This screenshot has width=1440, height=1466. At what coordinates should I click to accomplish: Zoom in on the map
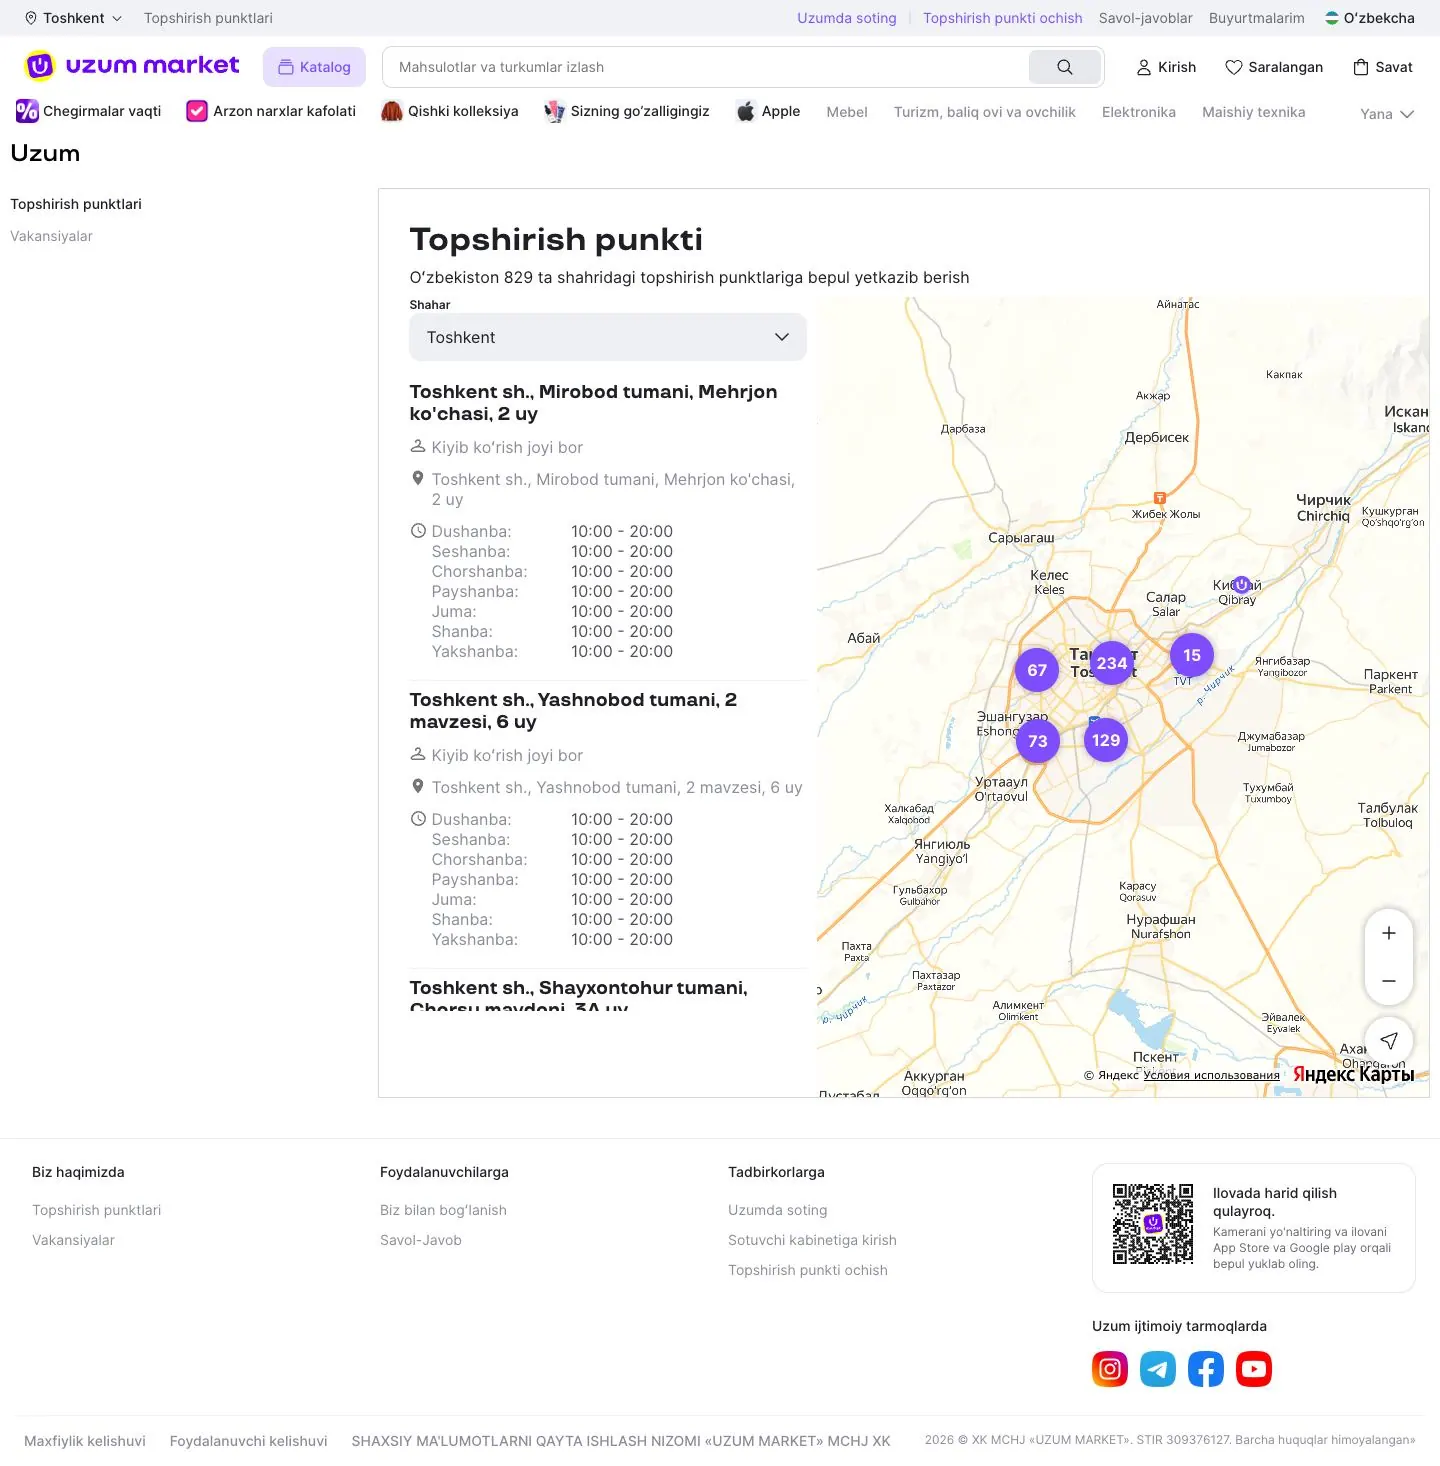[1389, 933]
